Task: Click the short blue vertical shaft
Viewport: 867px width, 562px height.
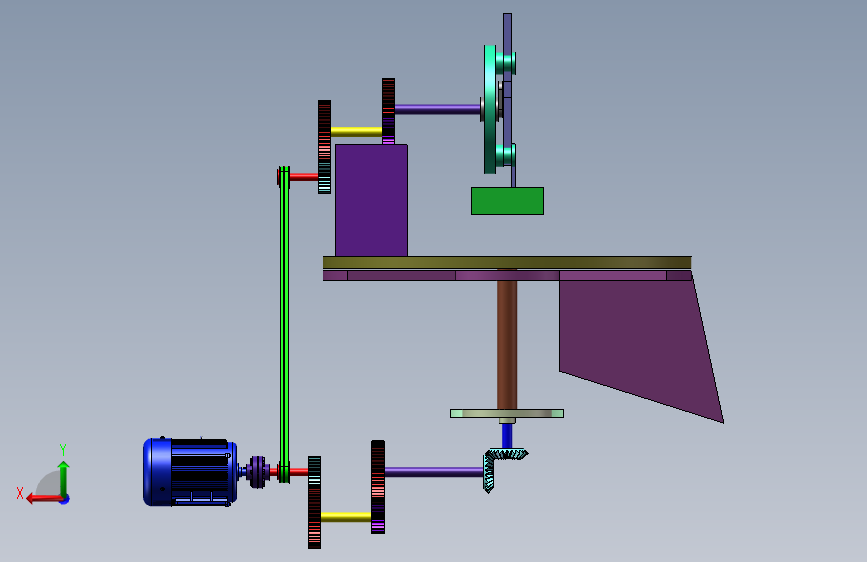Action: click(507, 436)
